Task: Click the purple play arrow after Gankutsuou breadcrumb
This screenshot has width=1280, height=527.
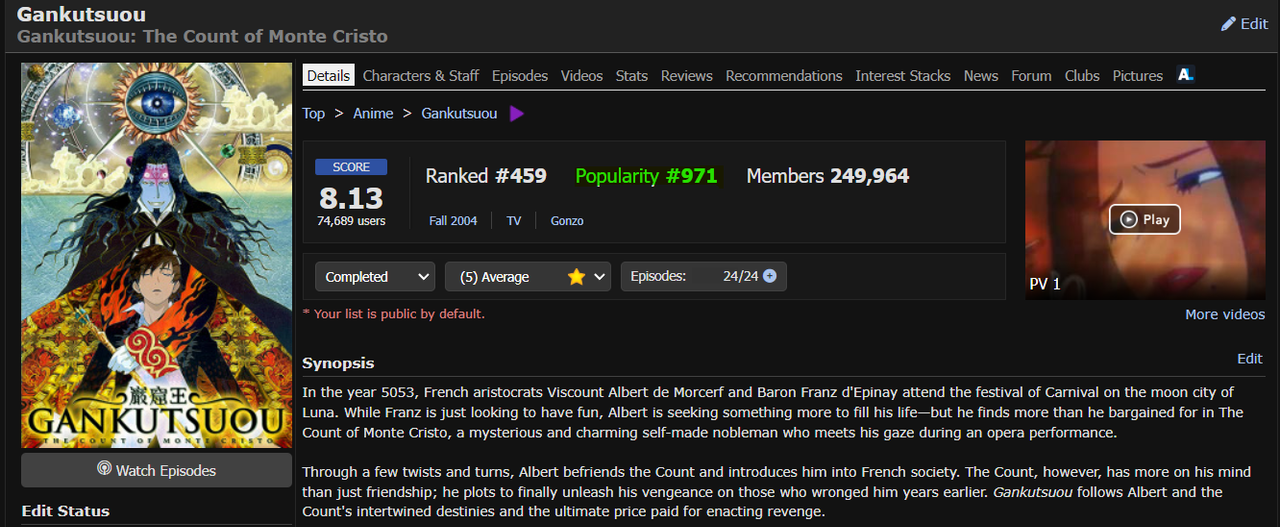Action: [516, 114]
